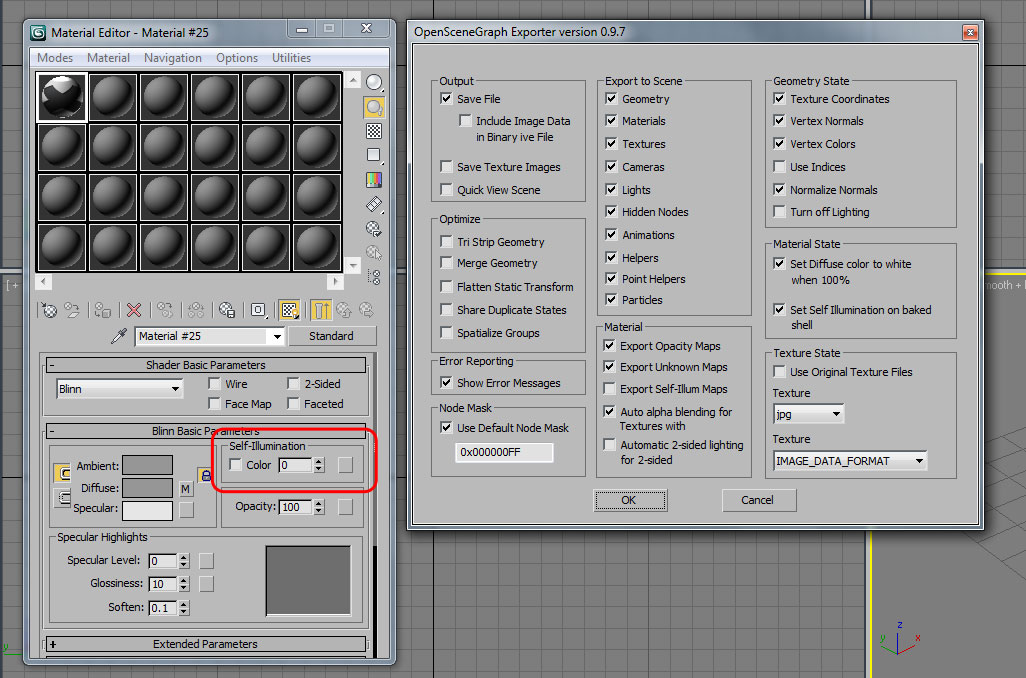Viewport: 1026px width, 678px height.
Task: Open the Material/Map Navigator icon
Action: click(374, 277)
